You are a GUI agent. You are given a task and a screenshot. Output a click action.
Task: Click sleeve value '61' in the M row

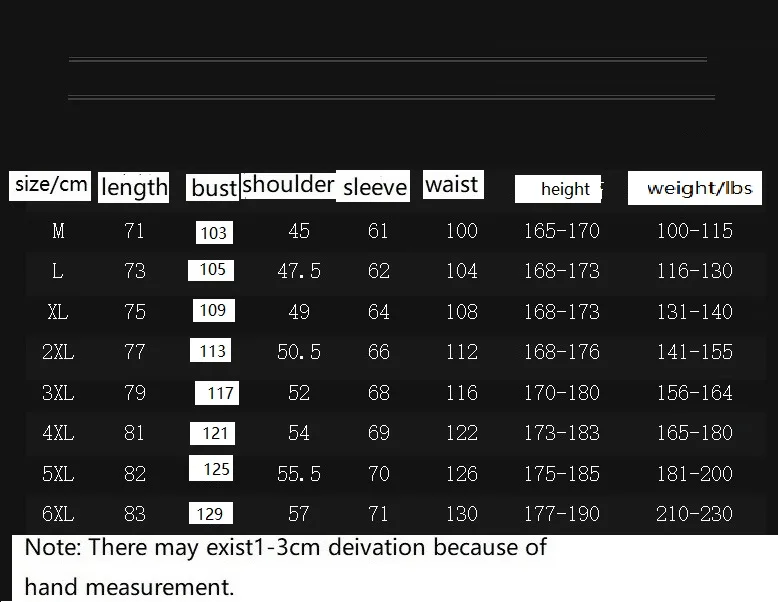pos(378,231)
